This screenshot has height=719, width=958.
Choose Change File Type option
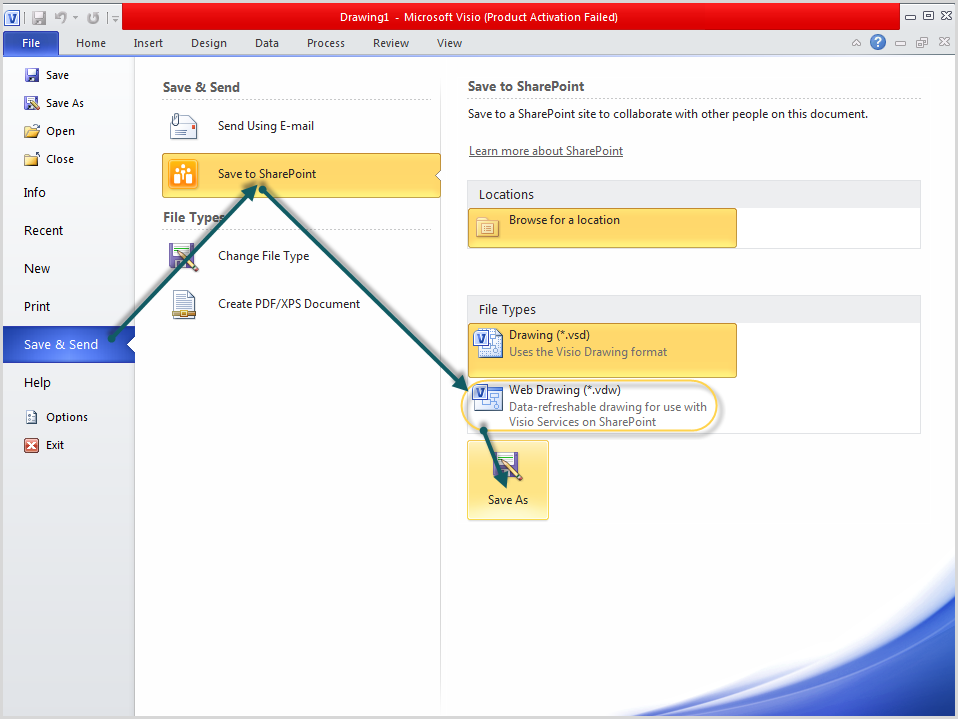coord(301,256)
